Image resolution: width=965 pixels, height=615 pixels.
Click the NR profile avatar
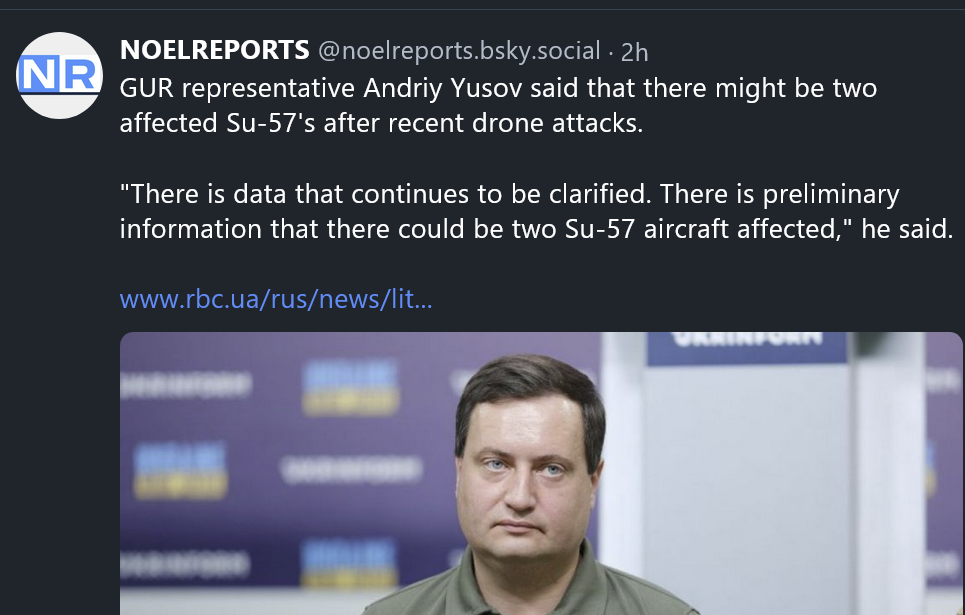point(61,76)
